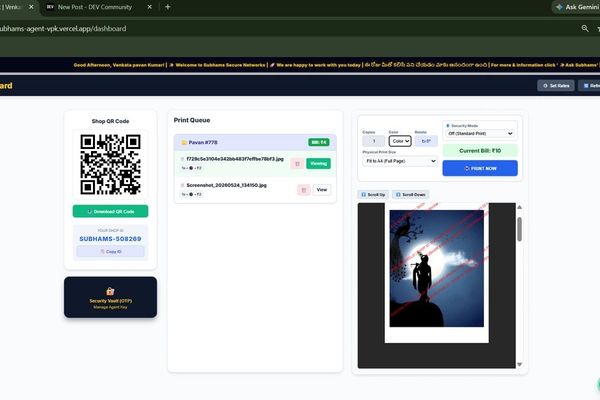Switch to New Post - DEV Community tab
Screen dimensions: 600x400
[95, 7]
